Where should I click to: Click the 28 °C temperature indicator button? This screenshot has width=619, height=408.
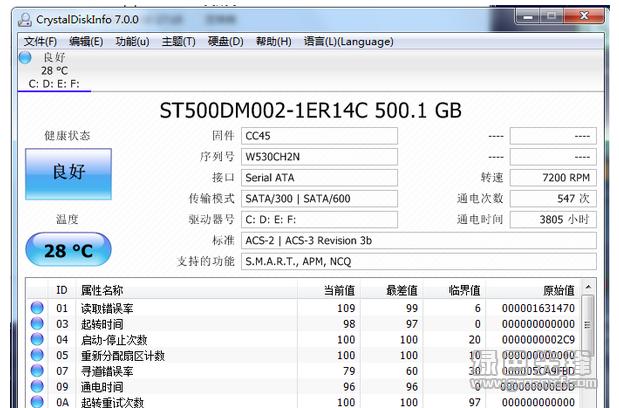[68, 249]
